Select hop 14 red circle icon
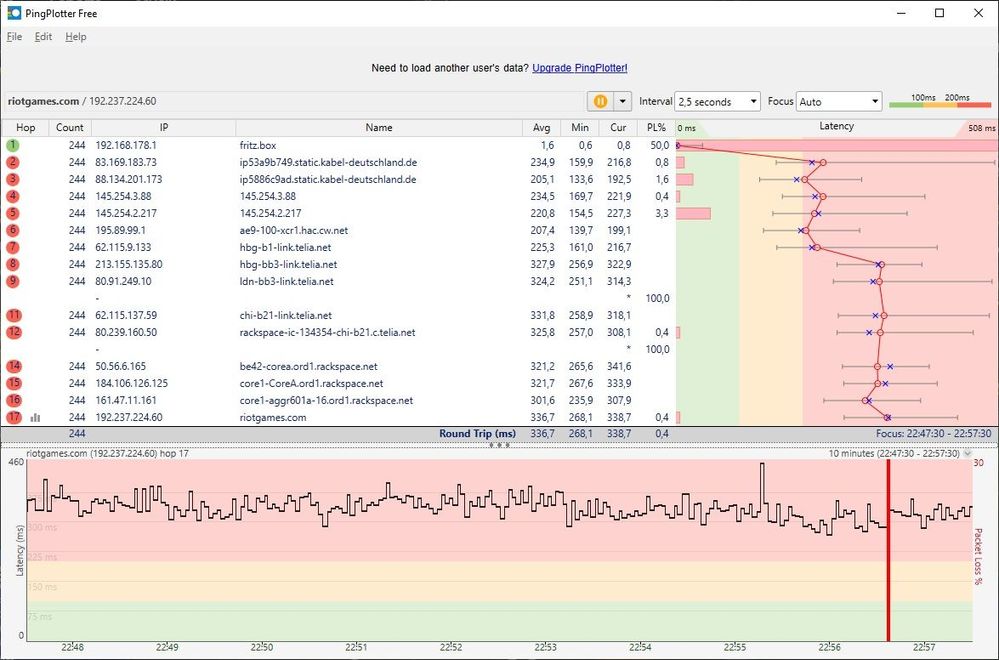Image resolution: width=999 pixels, height=660 pixels. tap(13, 366)
